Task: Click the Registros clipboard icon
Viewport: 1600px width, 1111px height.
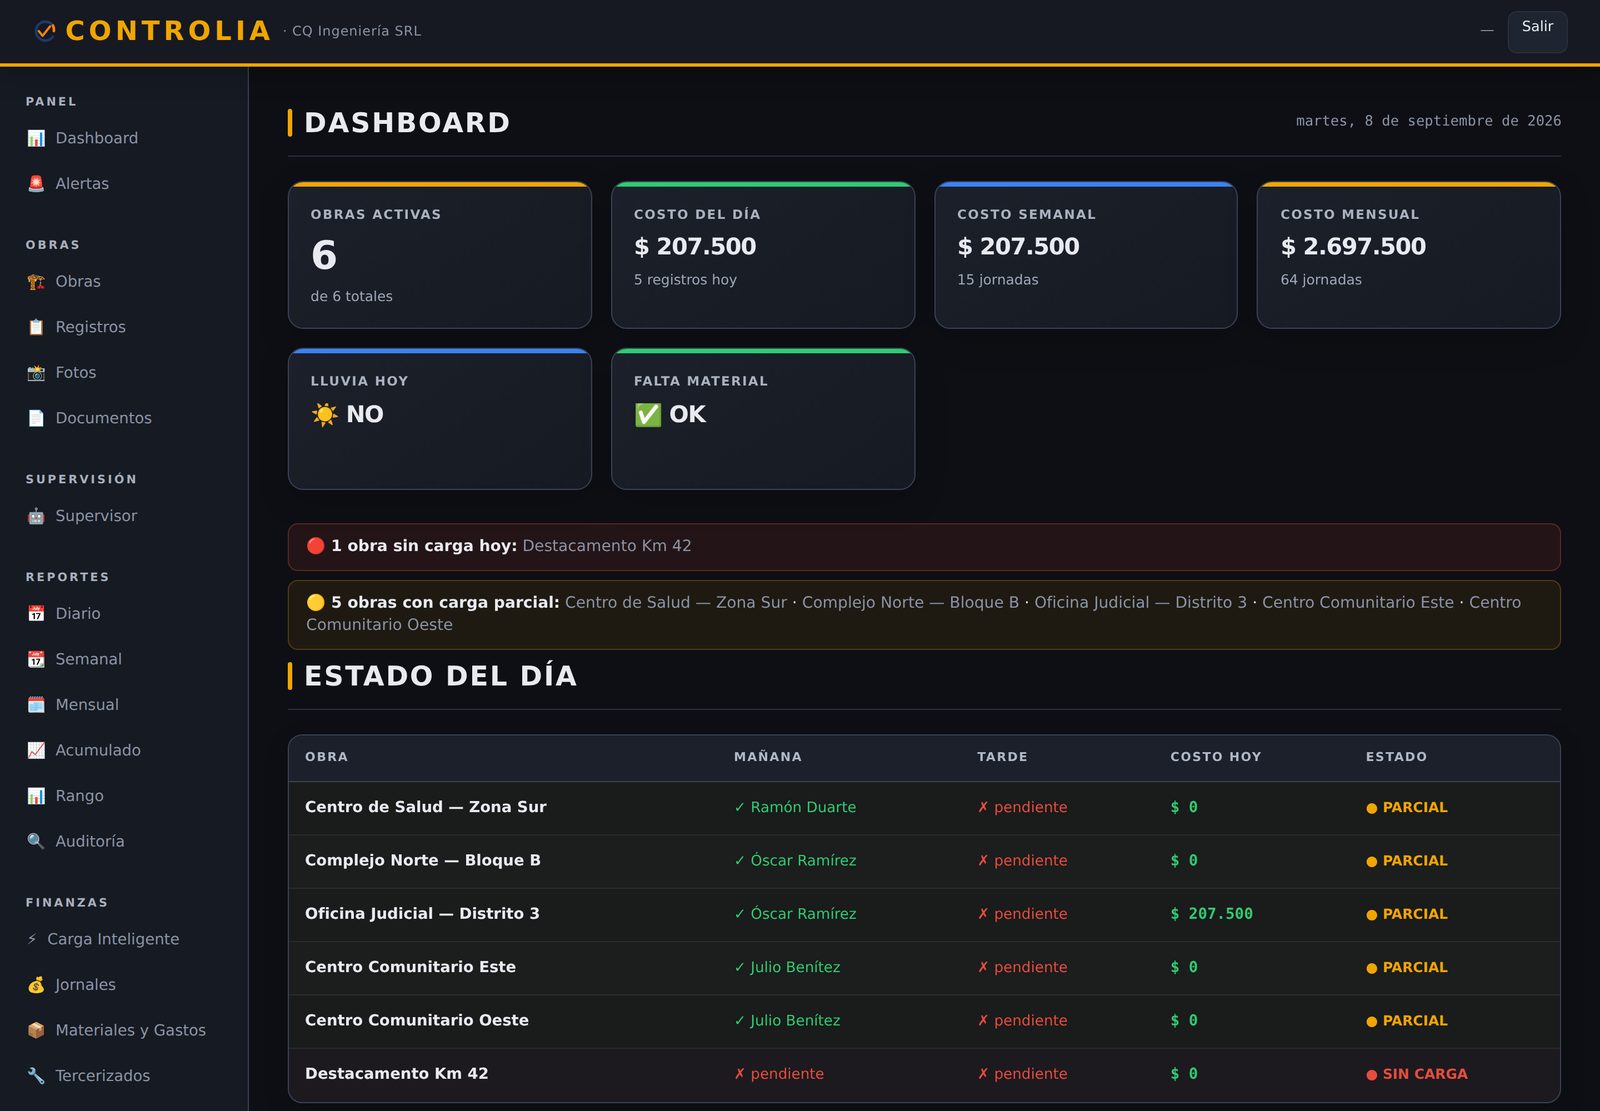Action: point(36,327)
